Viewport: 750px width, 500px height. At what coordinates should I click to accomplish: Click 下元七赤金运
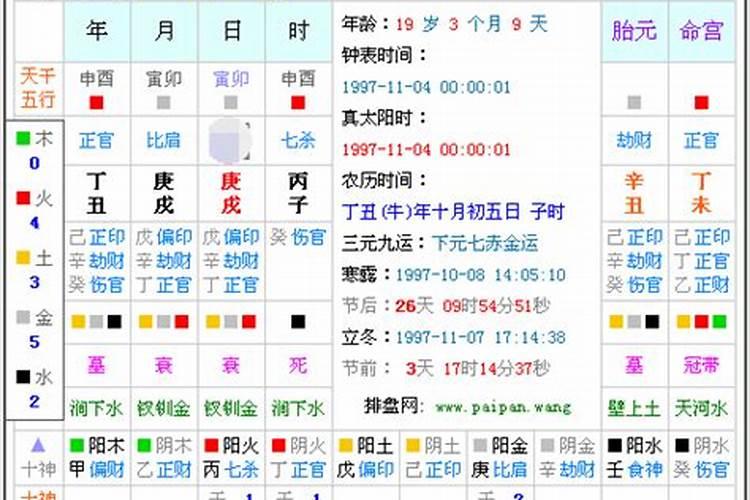[485, 243]
